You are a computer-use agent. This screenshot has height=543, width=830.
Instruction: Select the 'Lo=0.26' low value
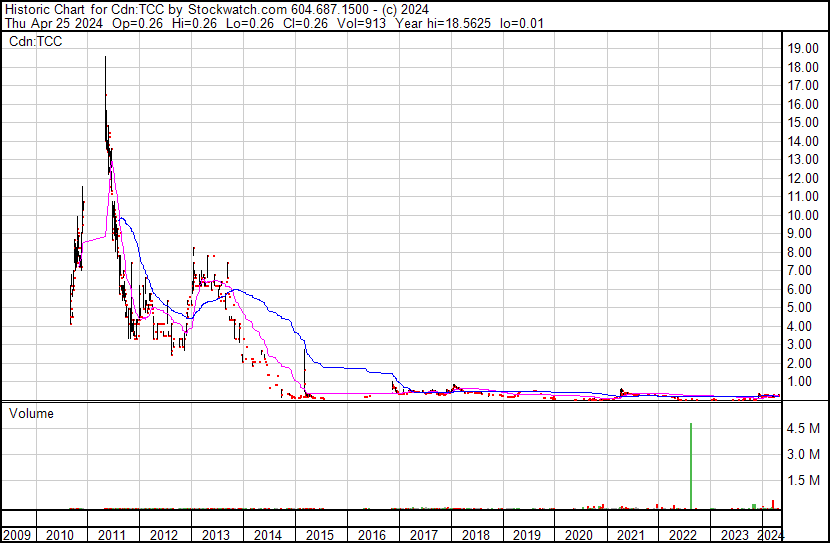coord(250,23)
